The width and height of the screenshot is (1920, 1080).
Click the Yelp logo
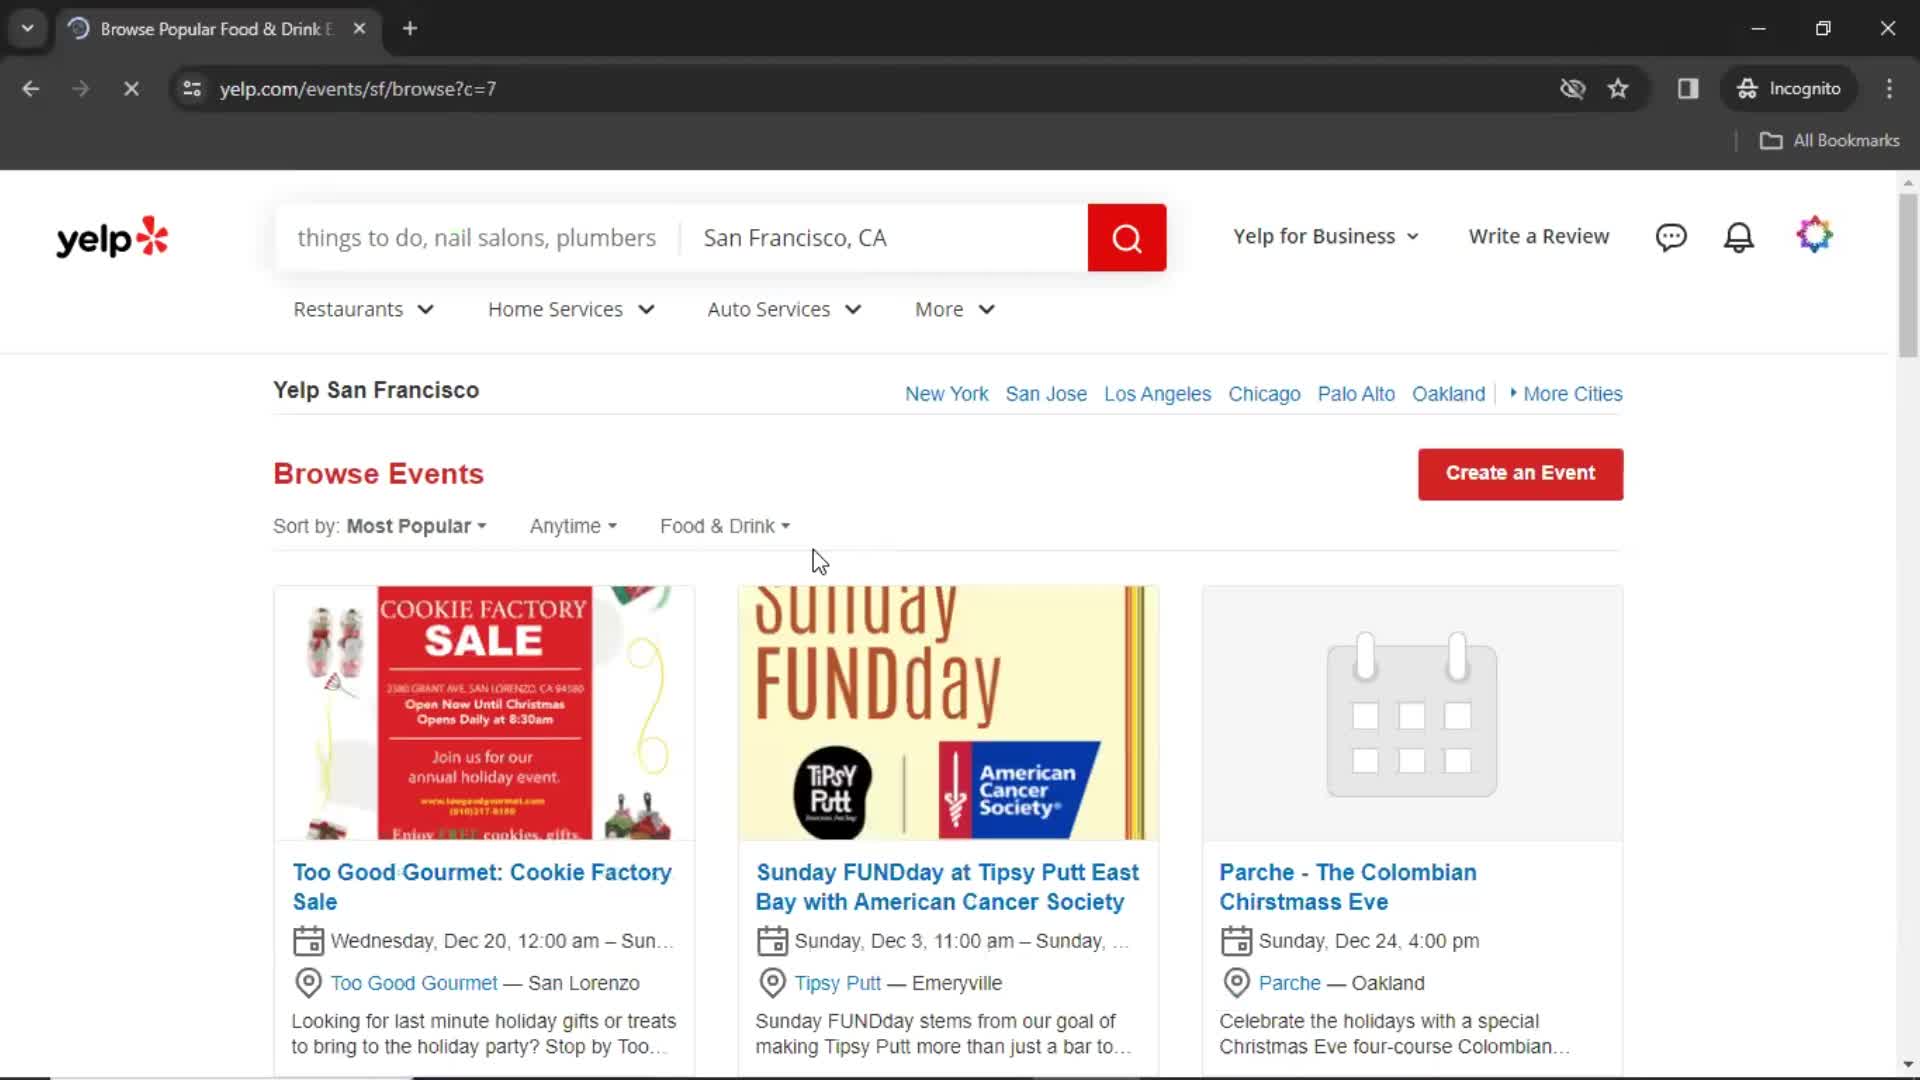[x=112, y=238]
